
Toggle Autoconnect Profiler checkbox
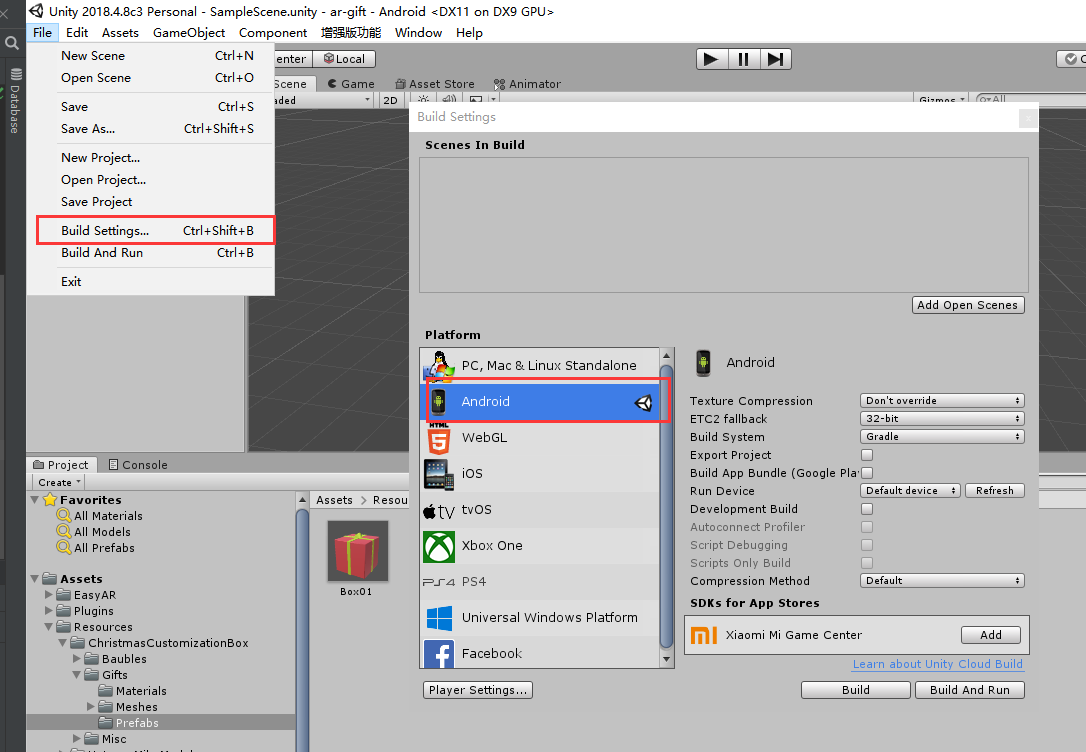point(867,527)
